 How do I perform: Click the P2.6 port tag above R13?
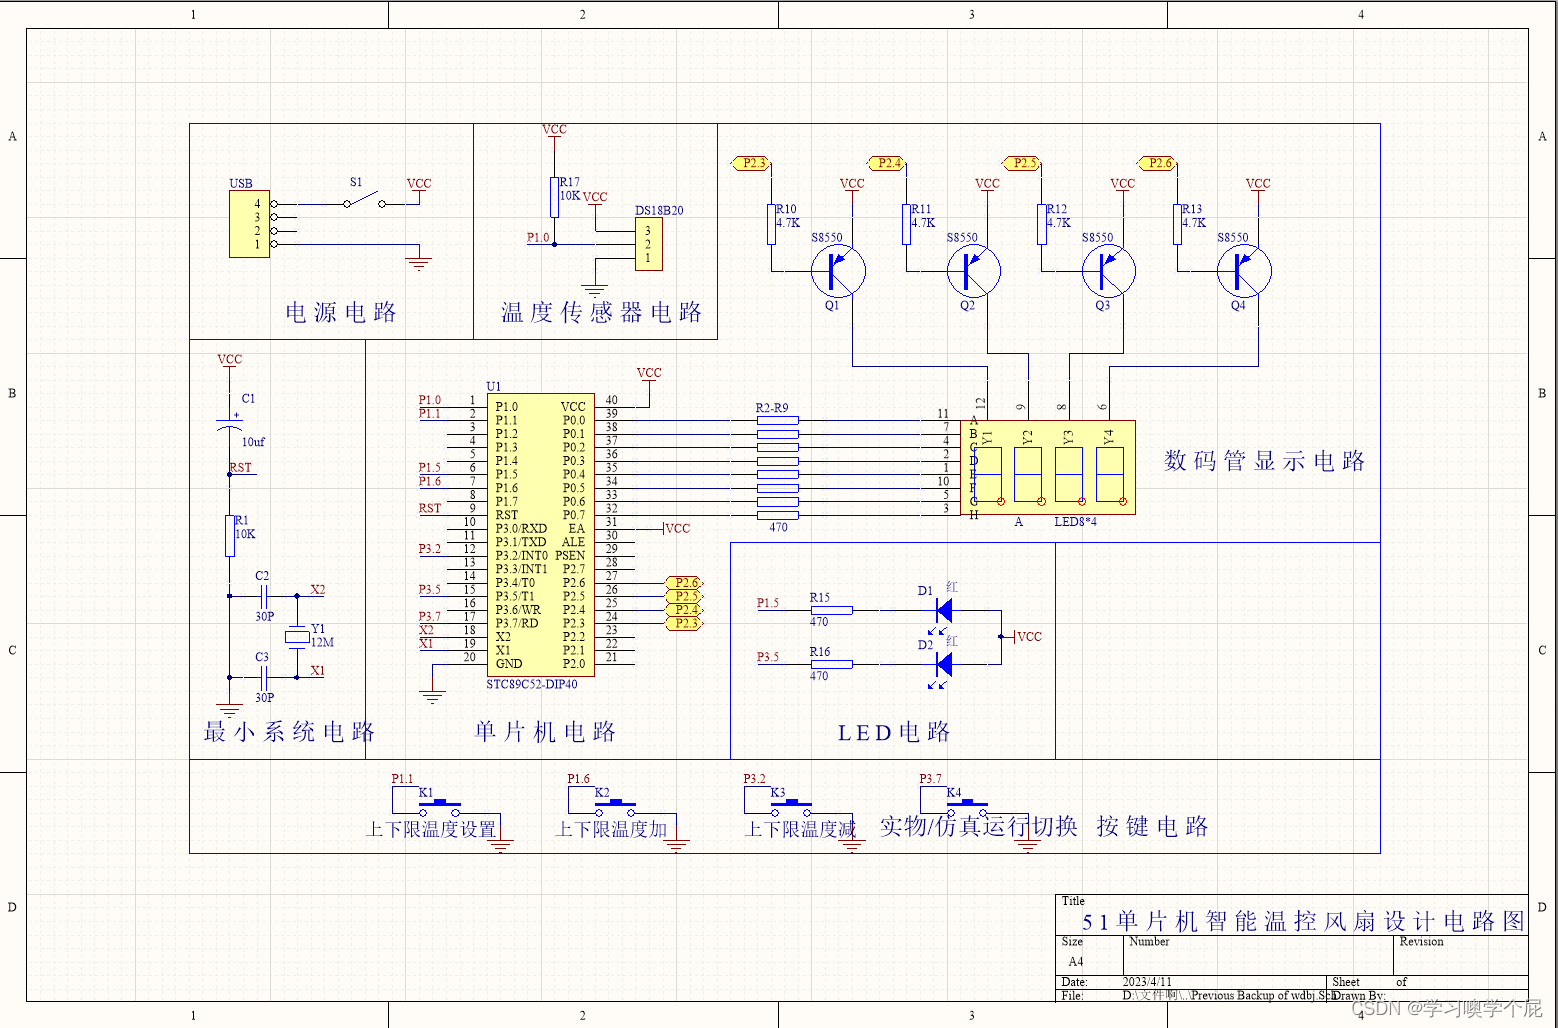[1157, 163]
